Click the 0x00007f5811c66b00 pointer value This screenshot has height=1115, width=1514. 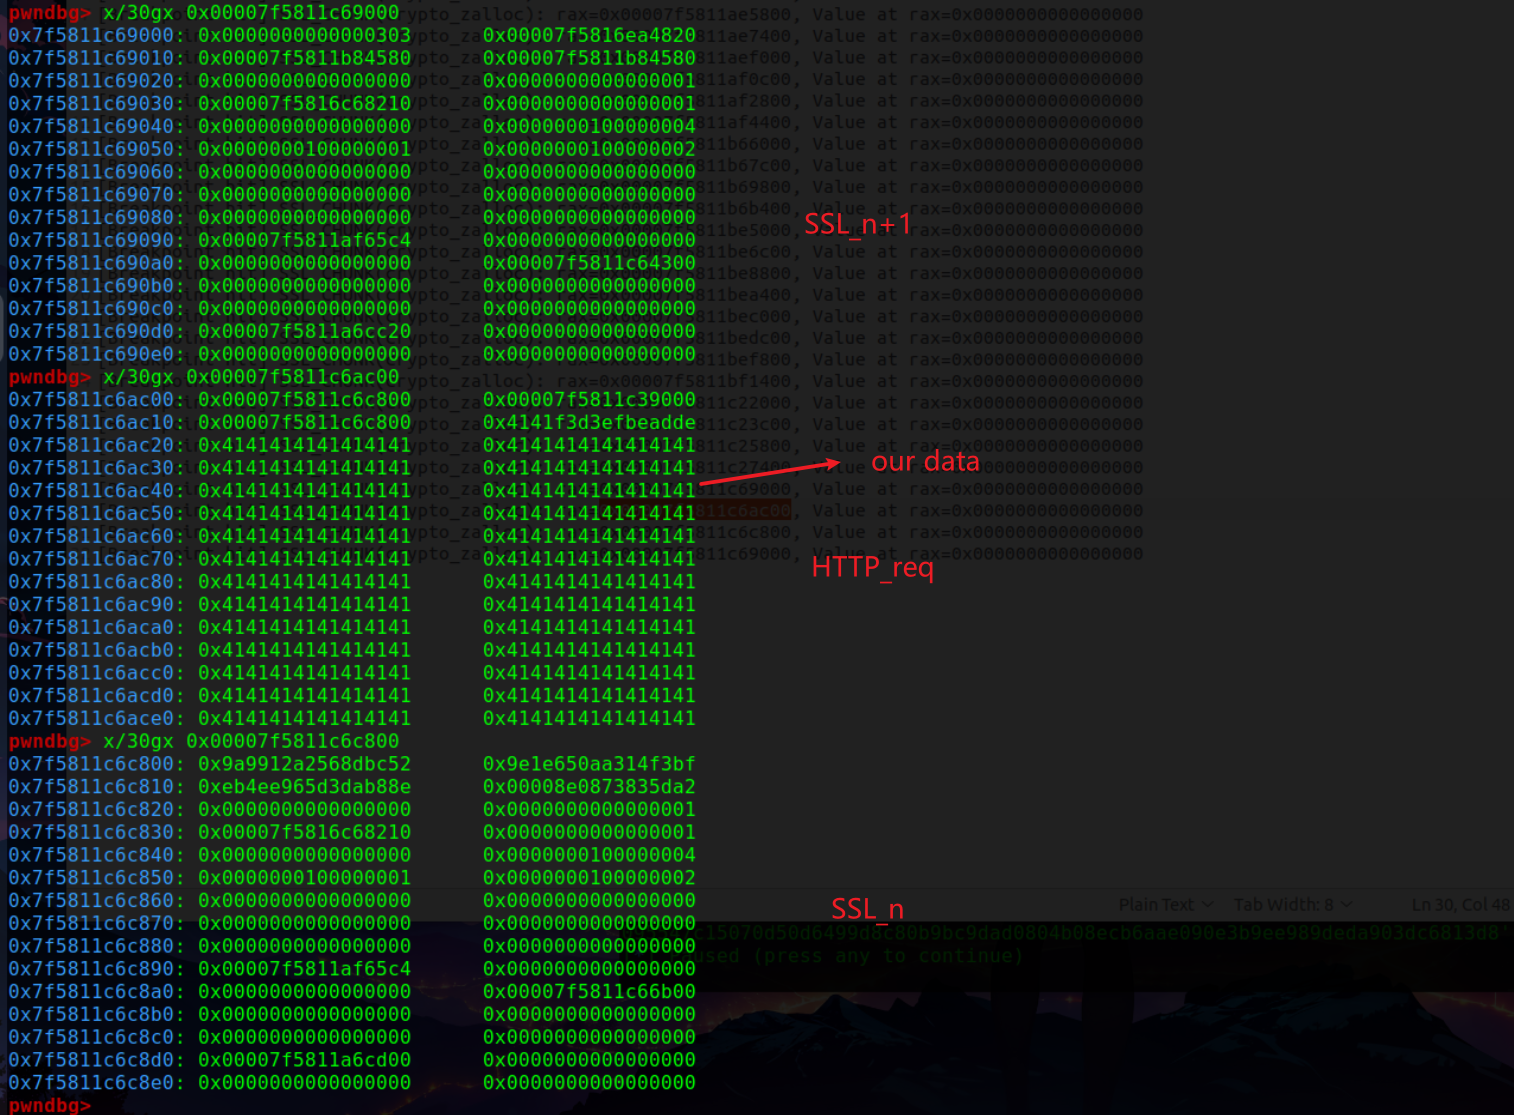[588, 992]
